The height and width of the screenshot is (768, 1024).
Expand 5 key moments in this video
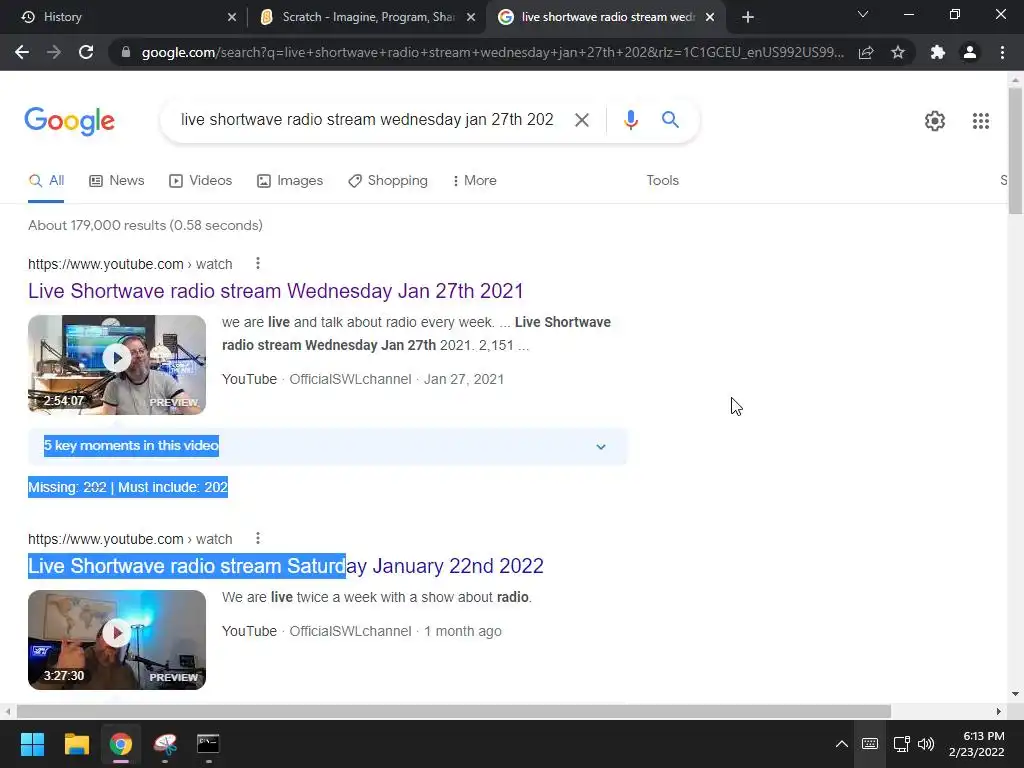tap(327, 447)
